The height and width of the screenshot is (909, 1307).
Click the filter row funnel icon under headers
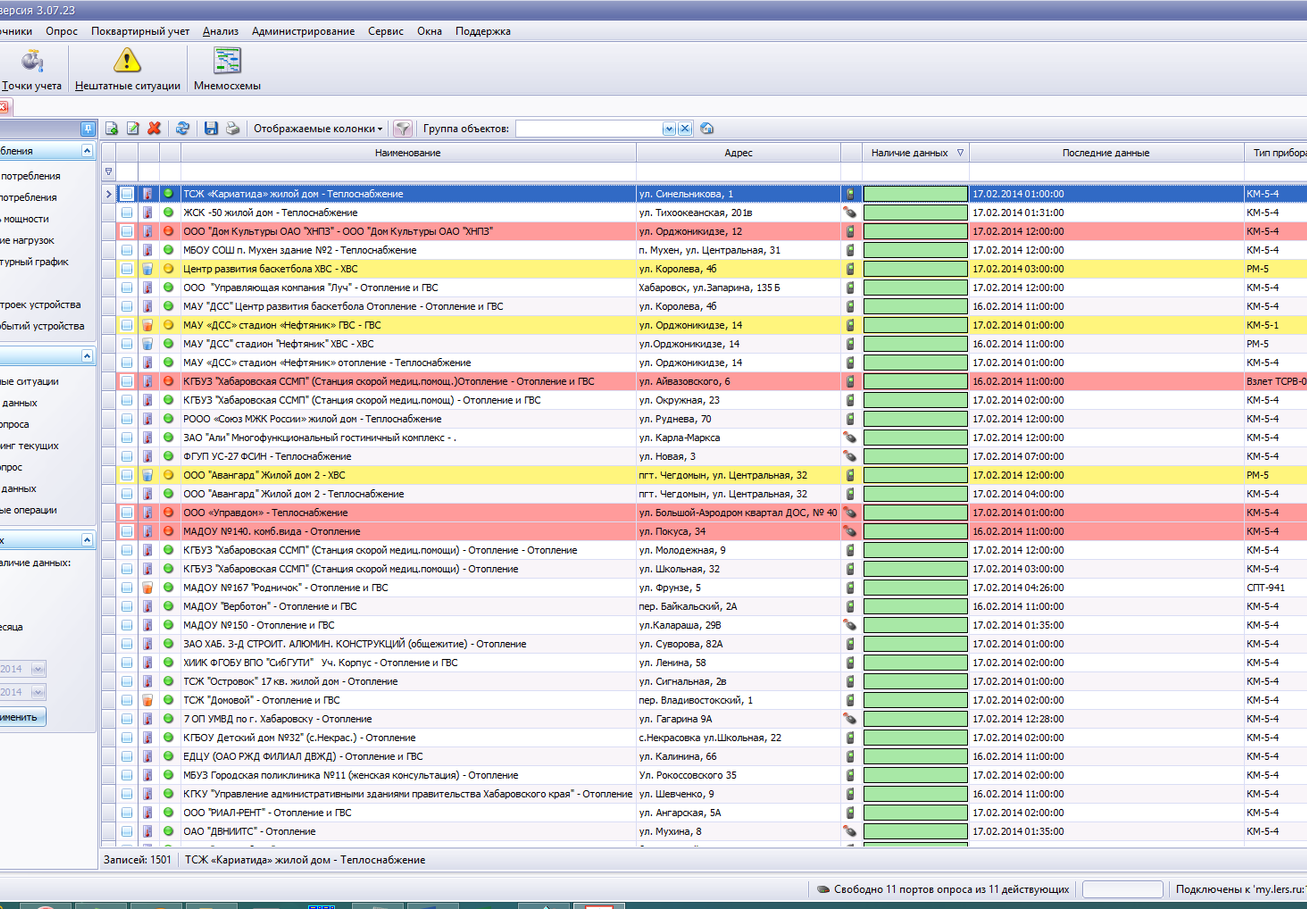click(109, 172)
